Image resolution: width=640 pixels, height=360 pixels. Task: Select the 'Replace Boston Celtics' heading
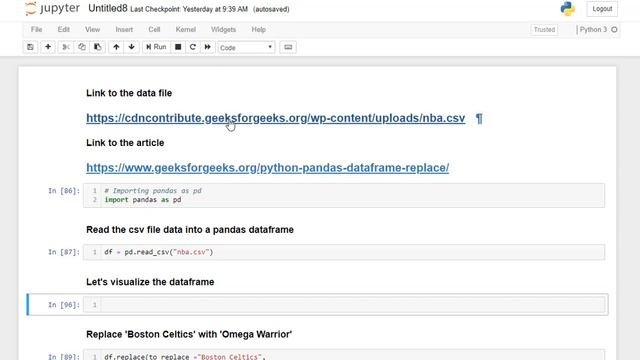click(189, 334)
